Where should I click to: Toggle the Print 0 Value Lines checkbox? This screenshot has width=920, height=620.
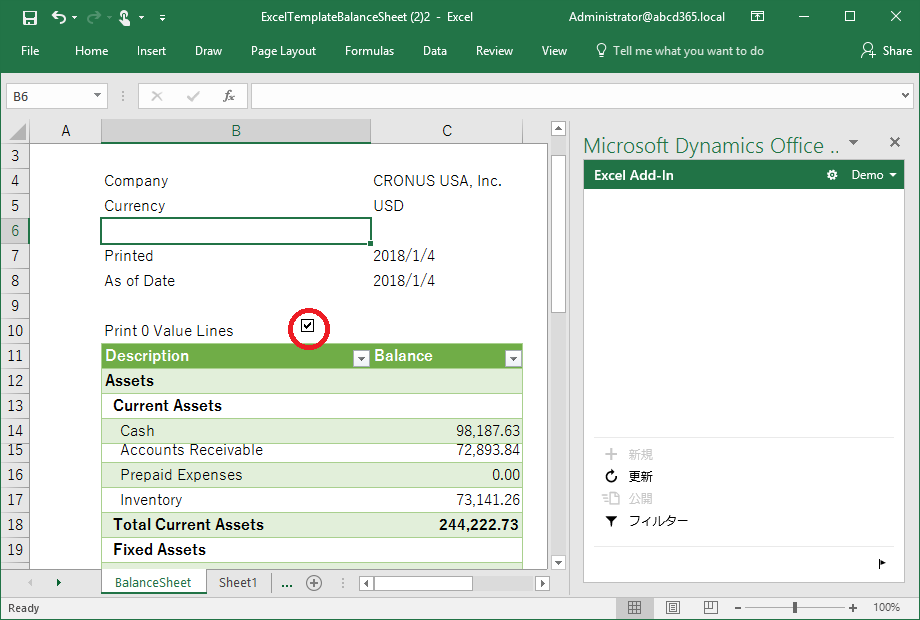307,326
